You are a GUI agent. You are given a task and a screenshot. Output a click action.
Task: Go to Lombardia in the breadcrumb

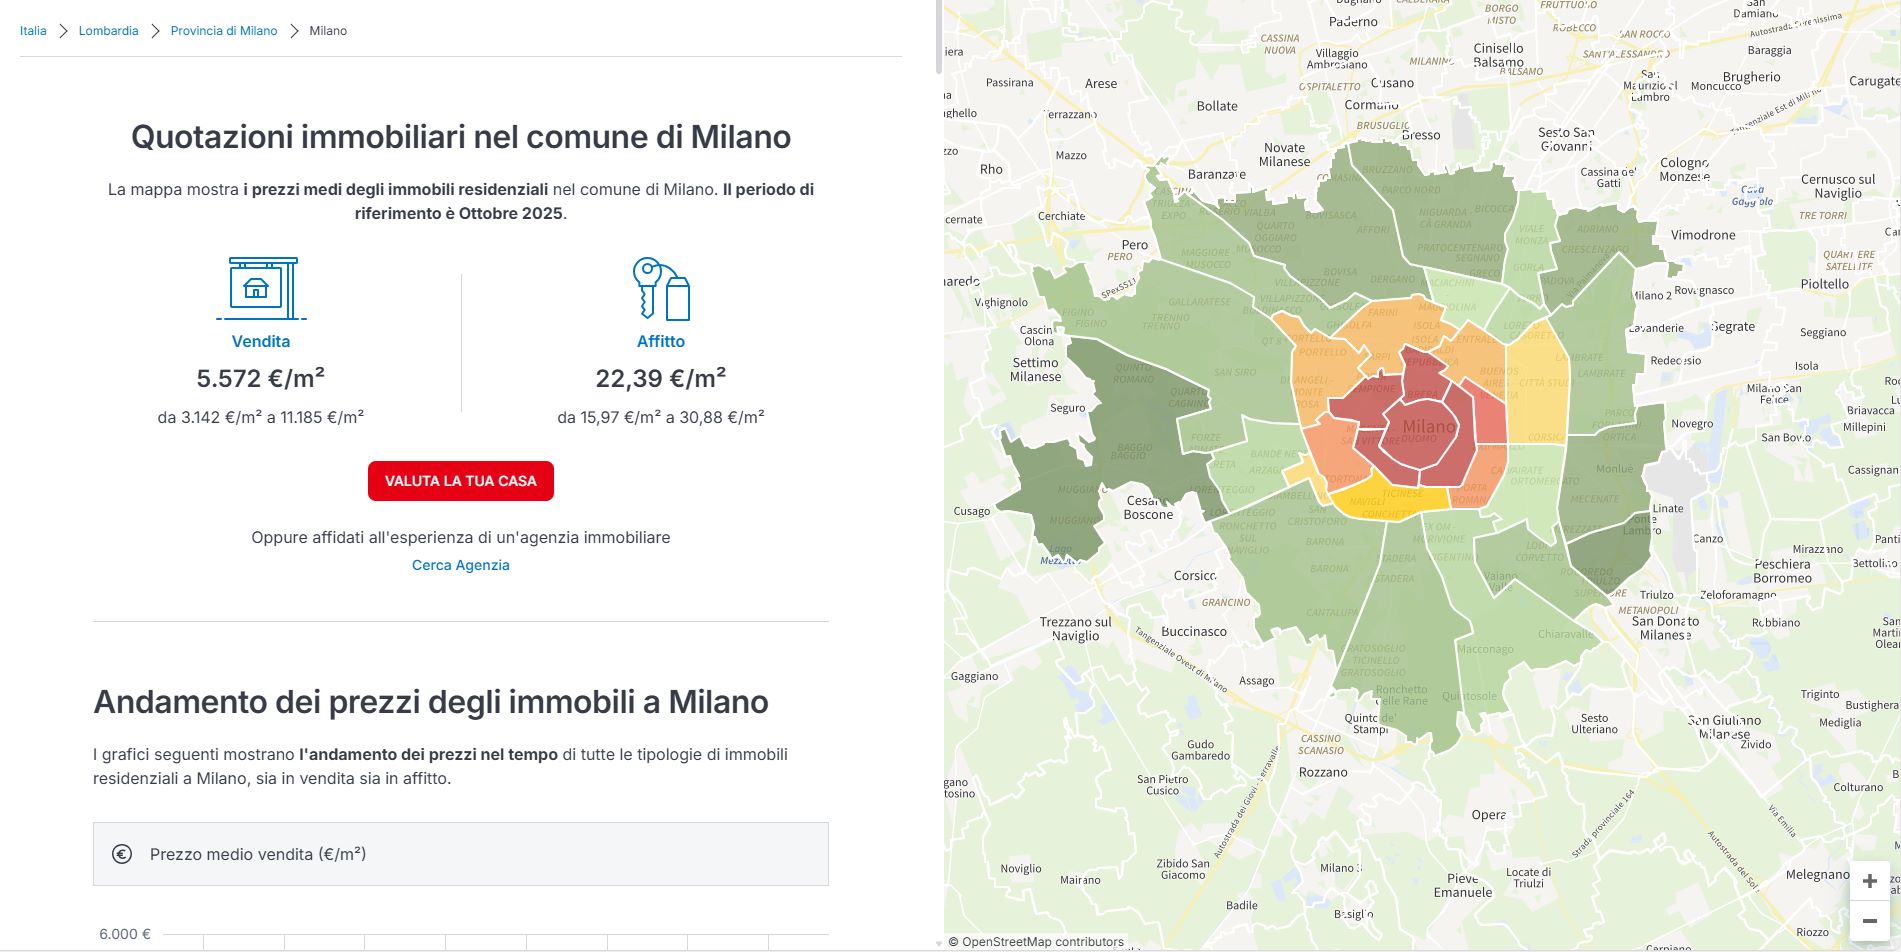(108, 31)
